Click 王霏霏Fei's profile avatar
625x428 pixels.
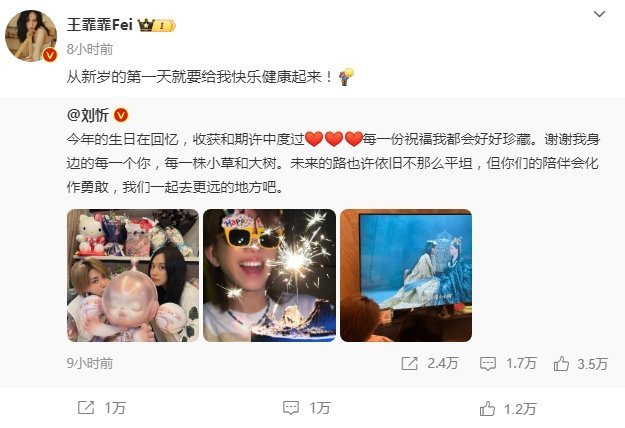(31, 36)
